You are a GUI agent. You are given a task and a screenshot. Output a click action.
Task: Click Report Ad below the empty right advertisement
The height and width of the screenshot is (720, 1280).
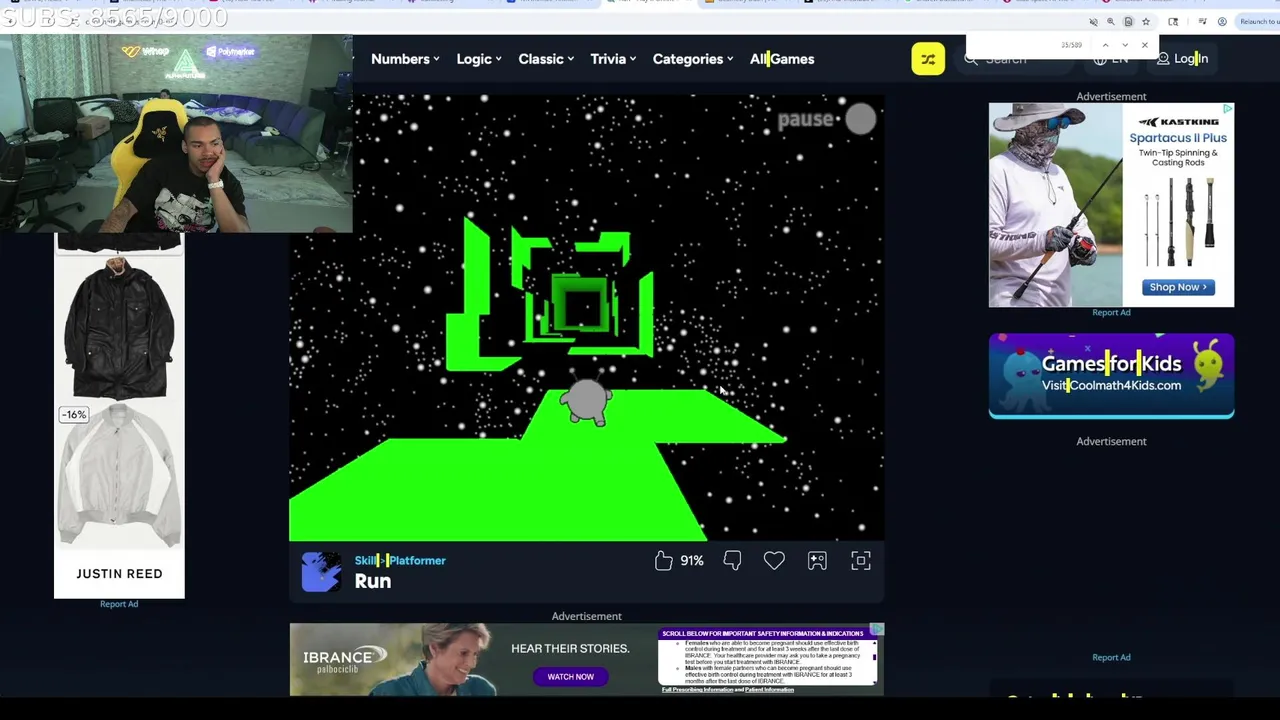tap(1111, 658)
